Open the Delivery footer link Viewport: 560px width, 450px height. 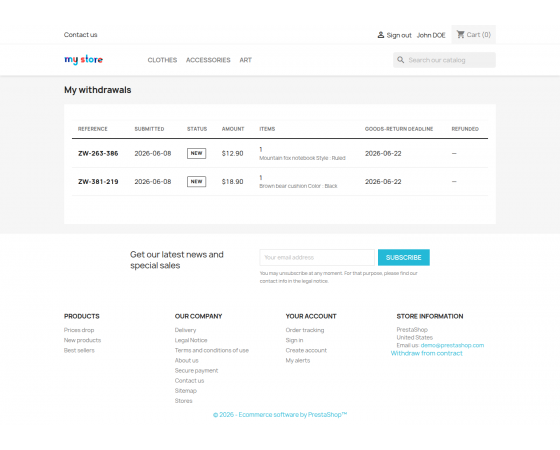[185, 330]
